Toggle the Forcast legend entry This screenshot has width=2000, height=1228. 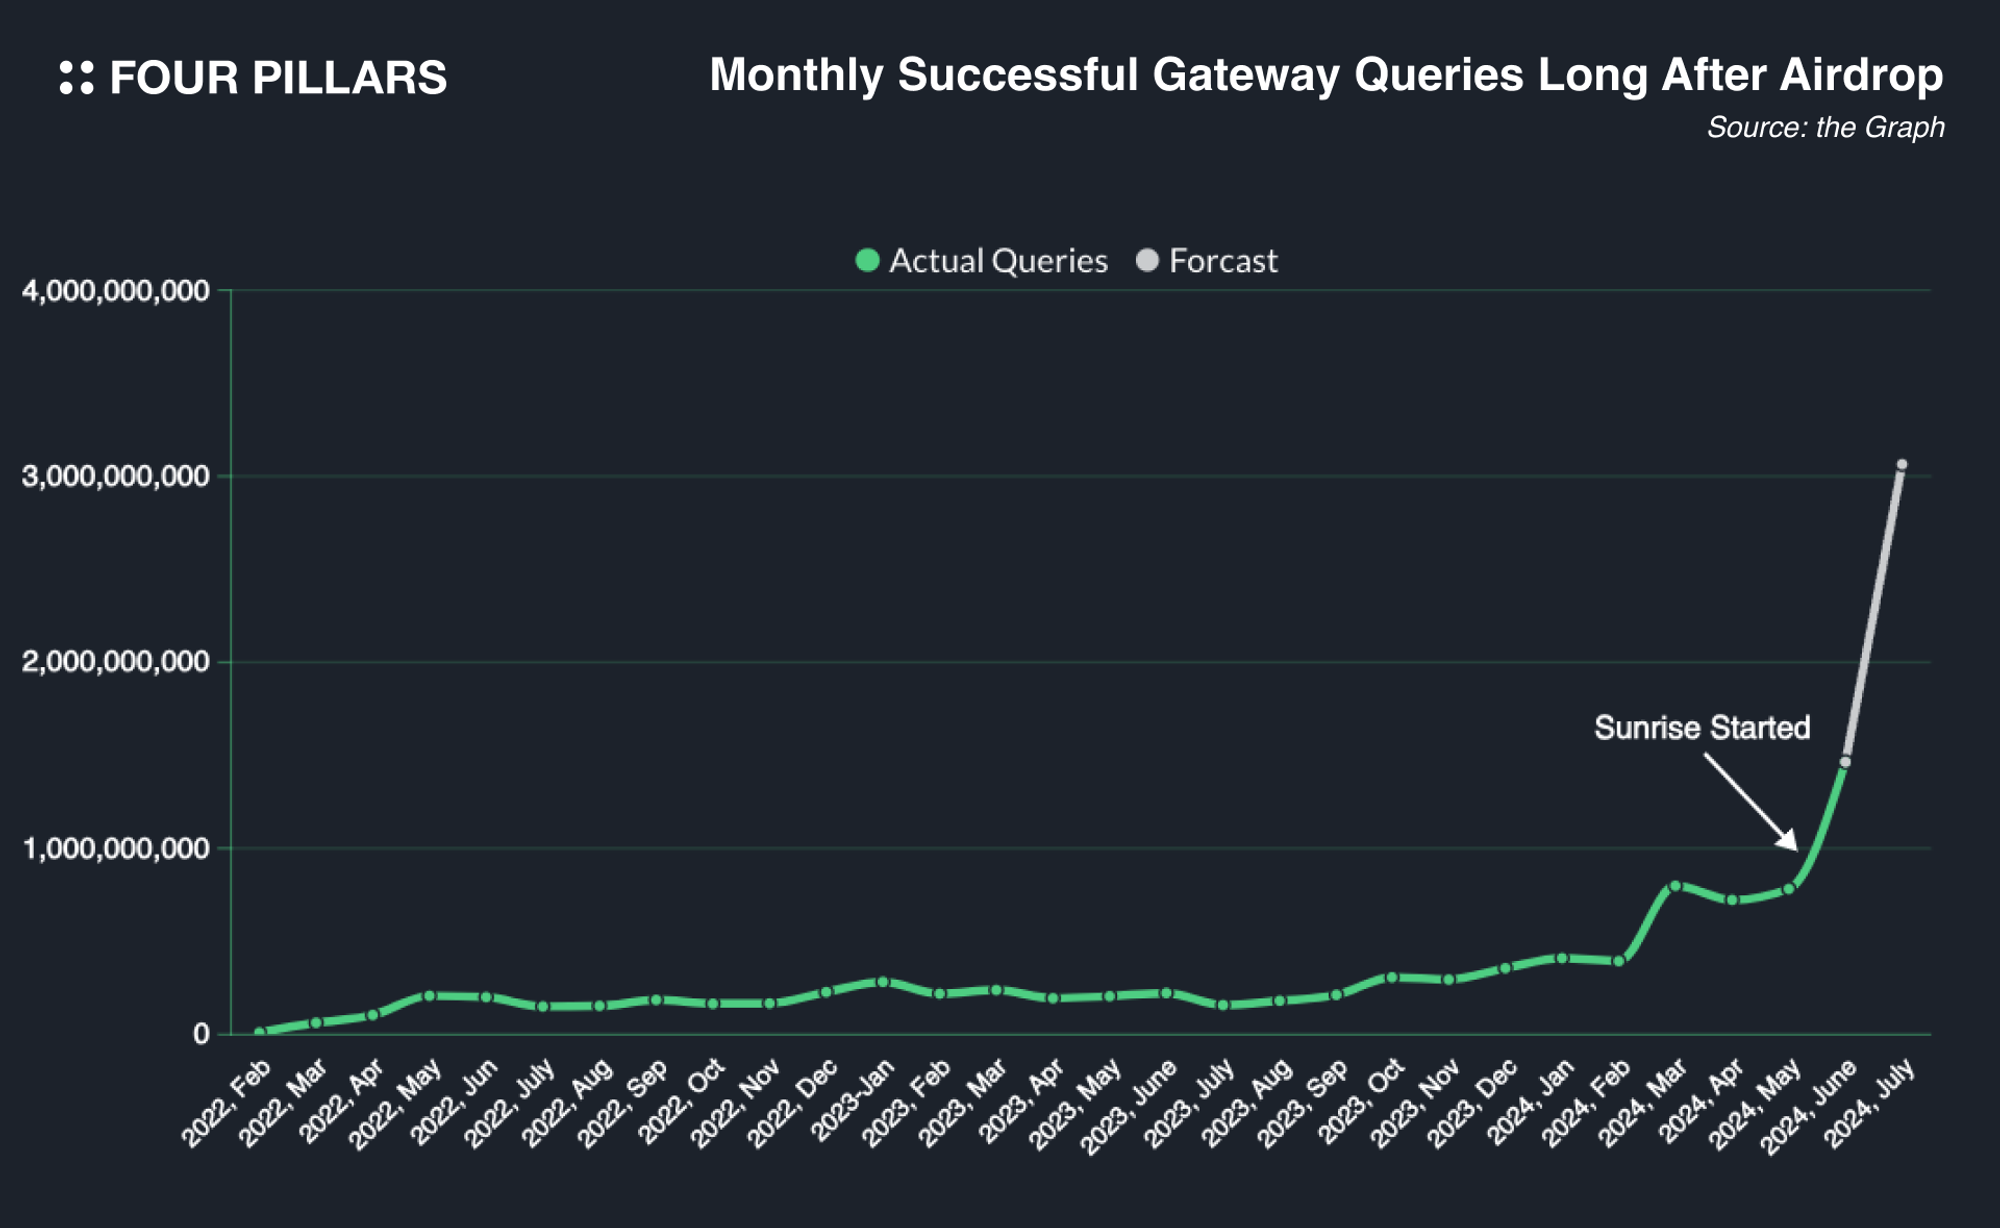[1222, 261]
